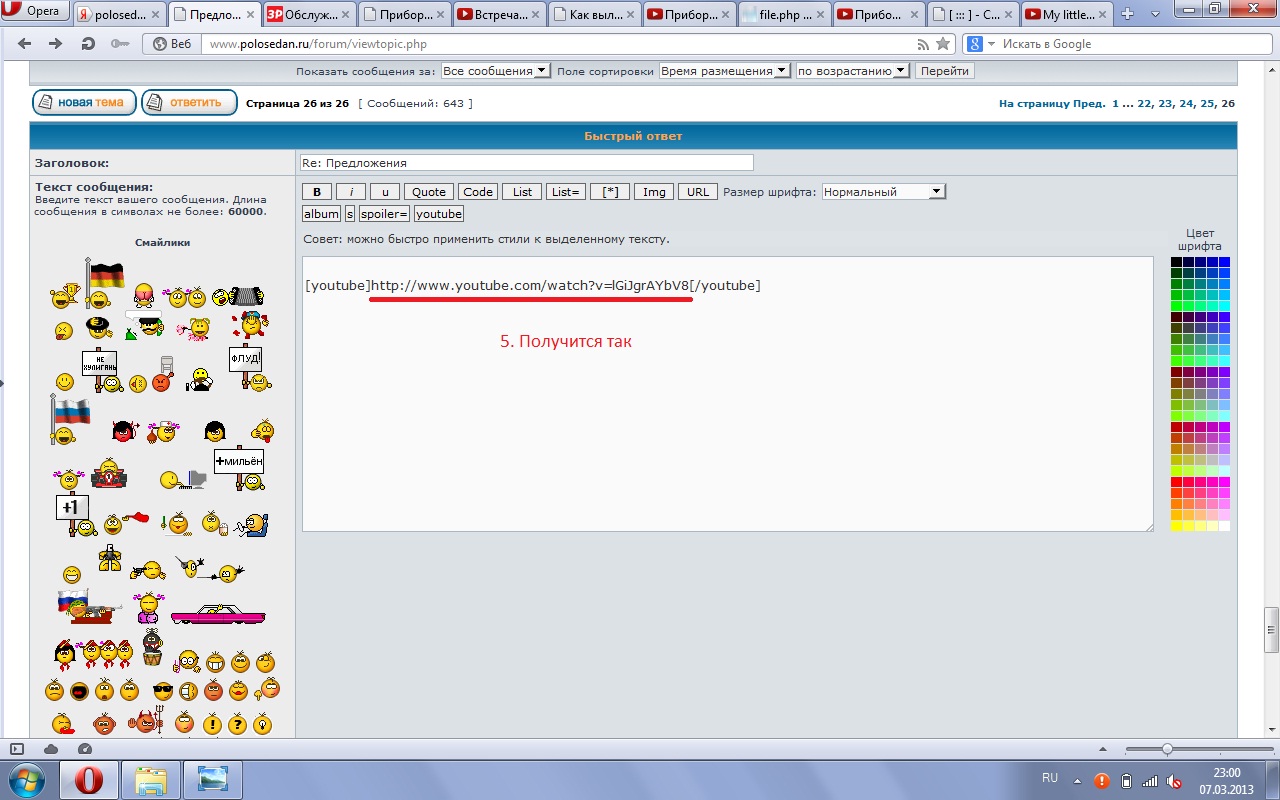1280x800 pixels.
Task: Open Windows Explorer folder taskbar icon
Action: (x=151, y=780)
